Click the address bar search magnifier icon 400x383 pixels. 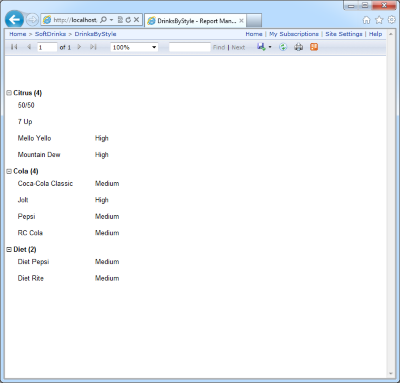(103, 20)
